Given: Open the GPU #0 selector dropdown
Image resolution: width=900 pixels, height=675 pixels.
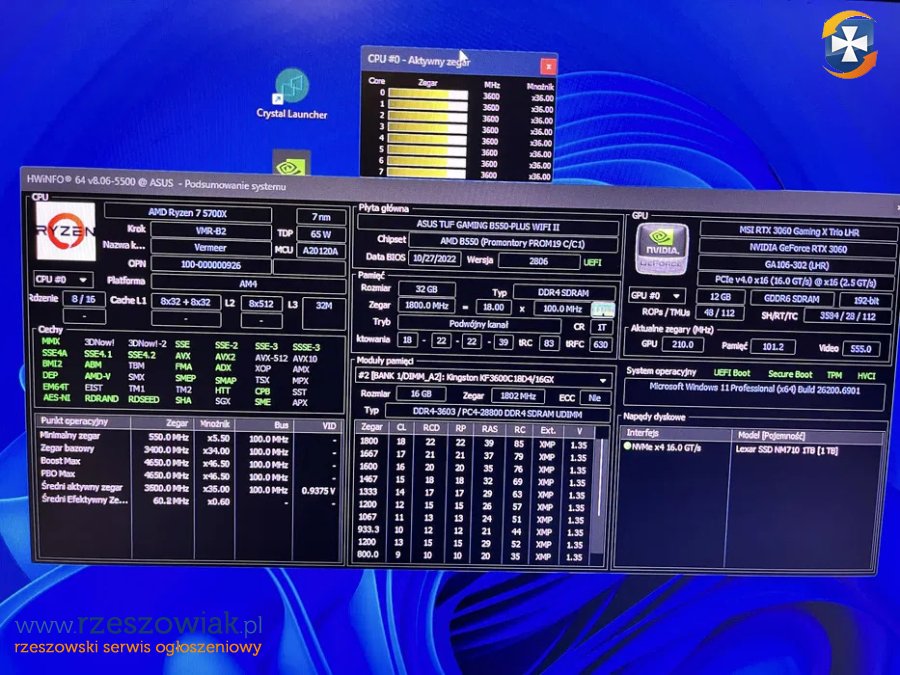Looking at the screenshot, I should pyautogui.click(x=656, y=296).
